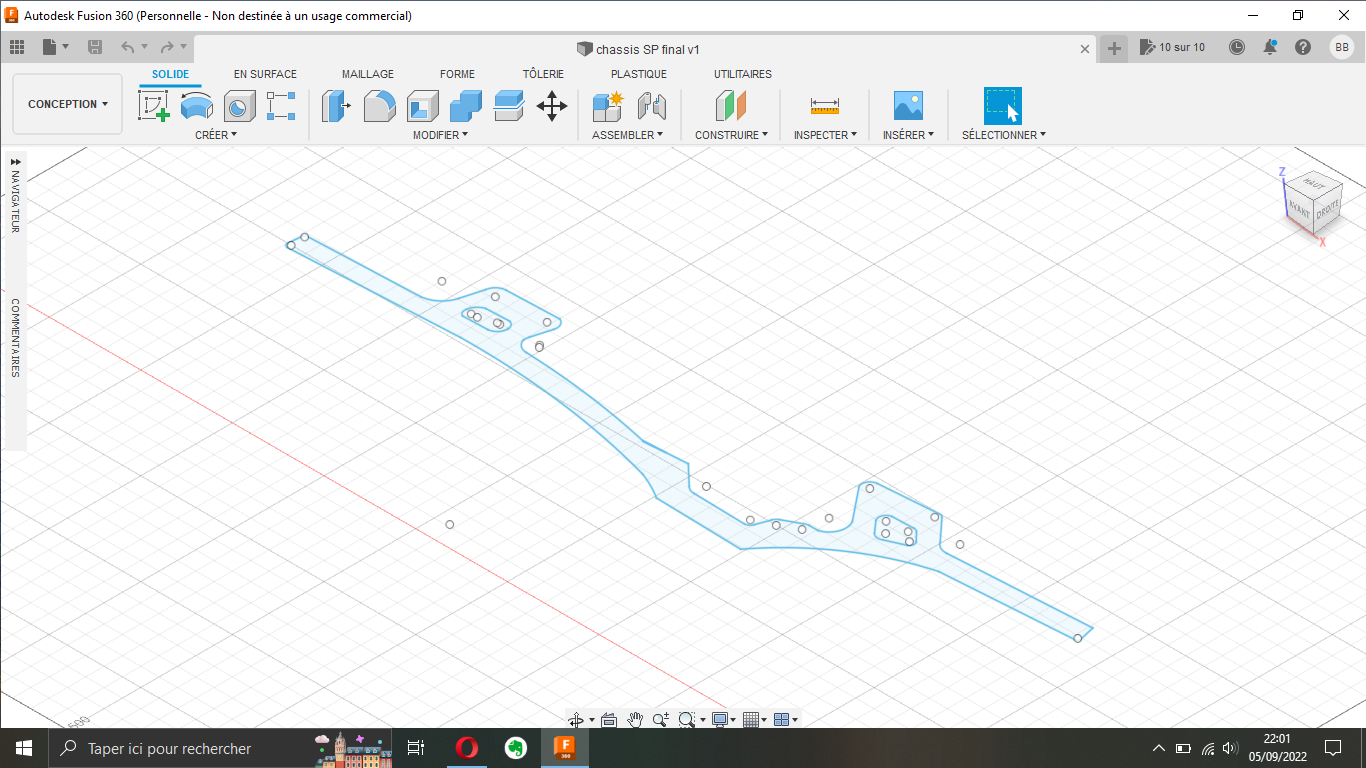This screenshot has height=768, width=1366.
Task: Switch to the SOLIDE tab
Action: pyautogui.click(x=171, y=74)
